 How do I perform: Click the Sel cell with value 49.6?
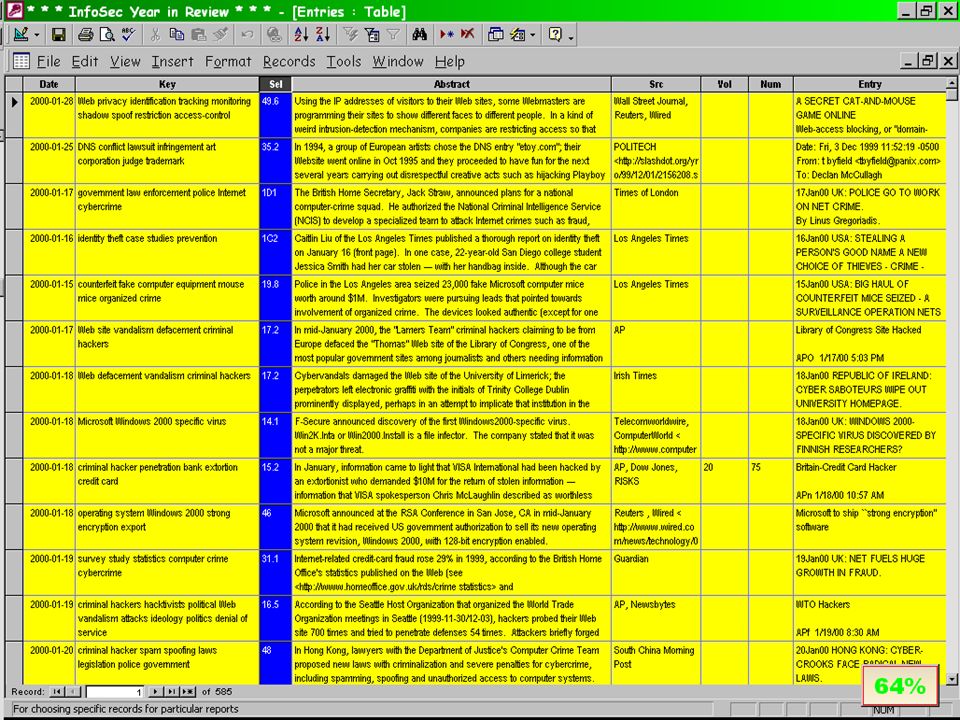pos(276,115)
